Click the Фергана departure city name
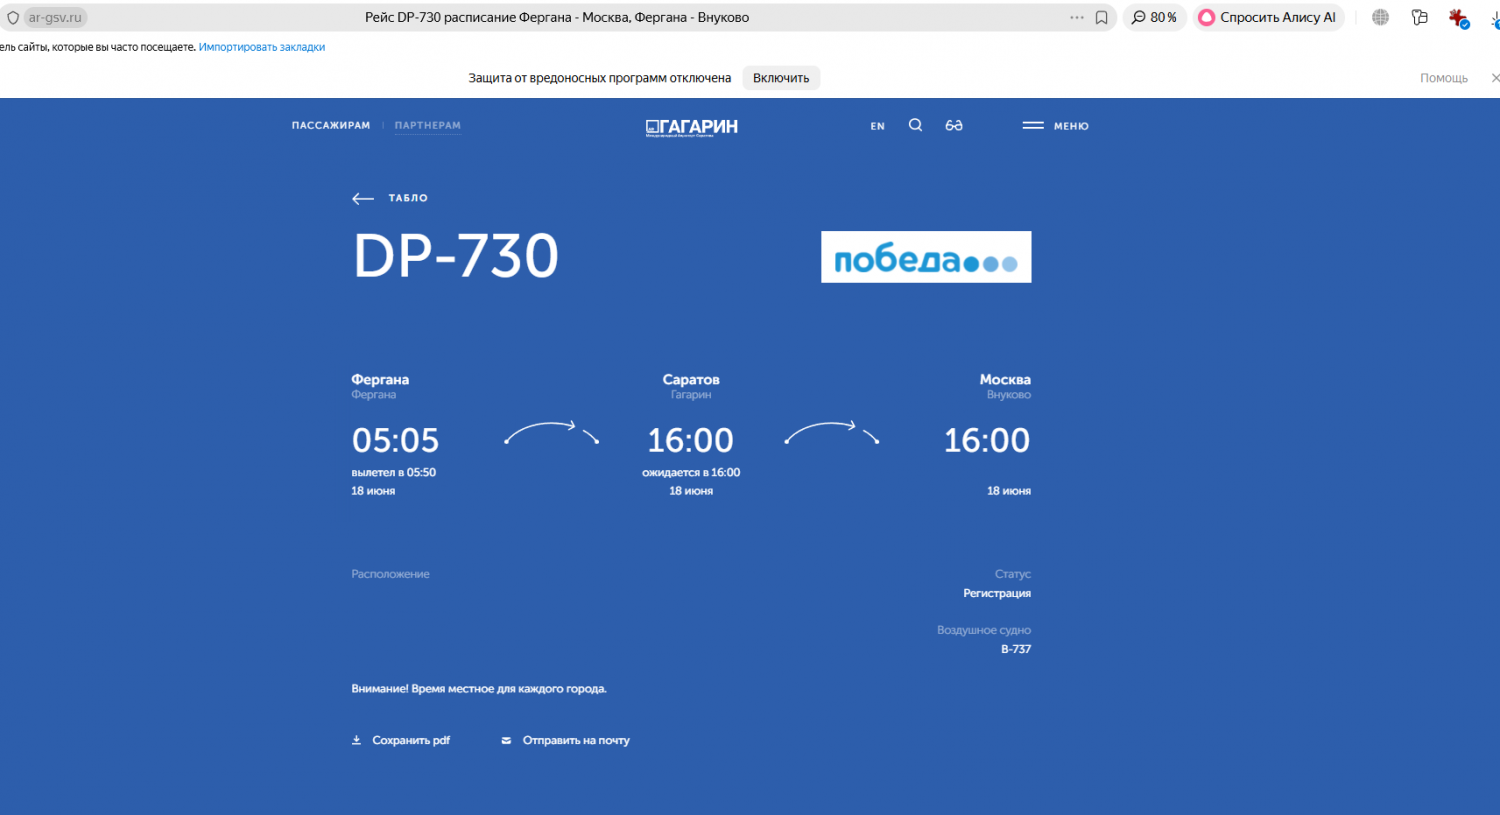 380,379
